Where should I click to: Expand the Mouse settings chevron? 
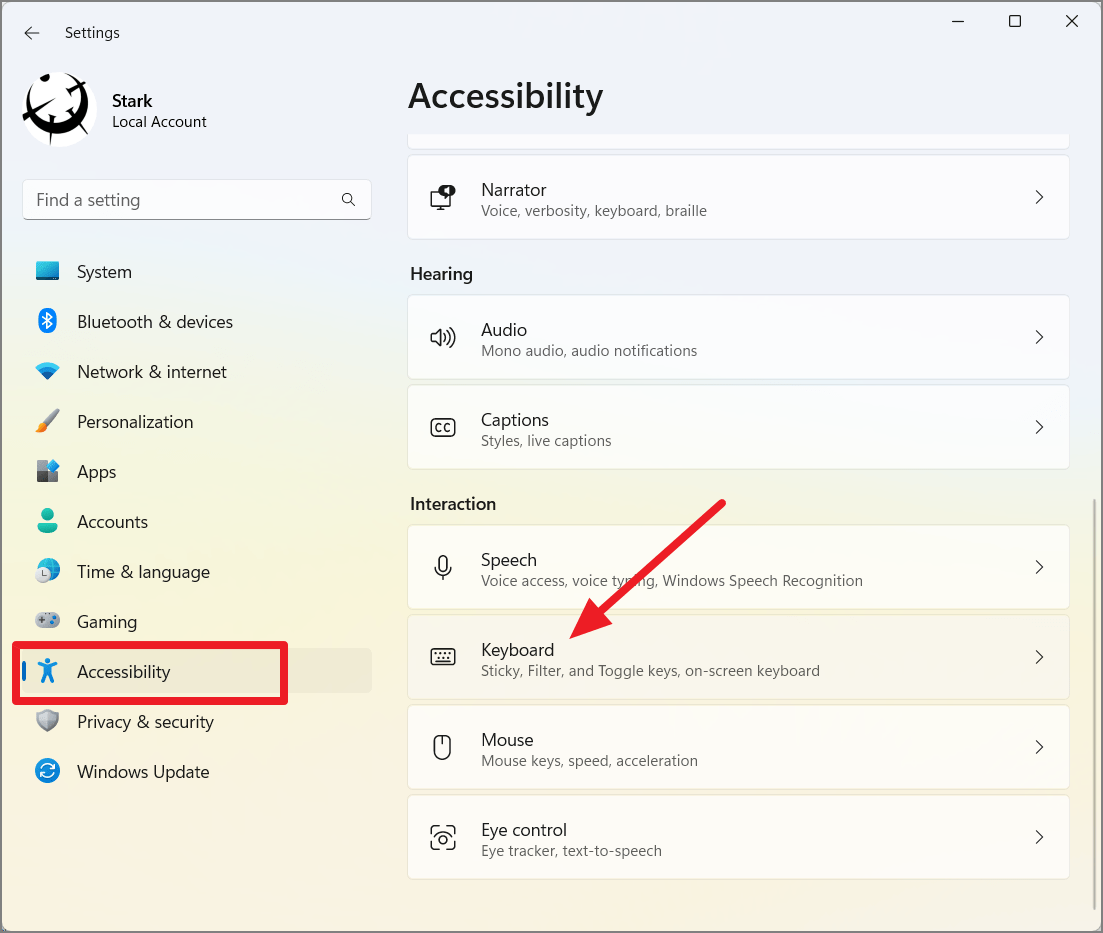1039,747
